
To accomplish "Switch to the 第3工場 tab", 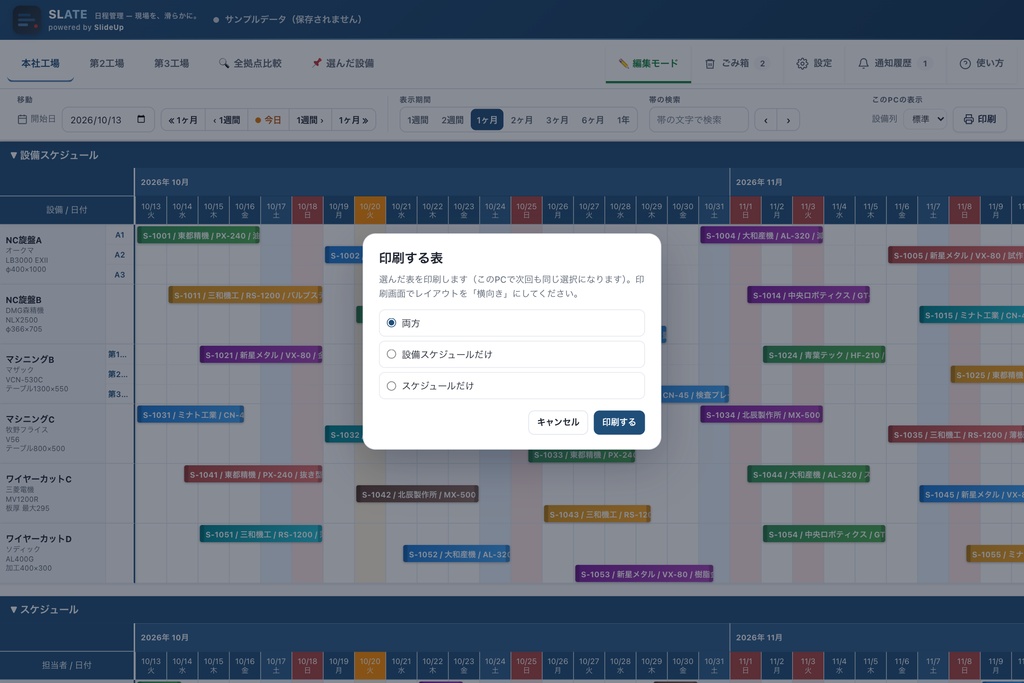I will (x=171, y=63).
